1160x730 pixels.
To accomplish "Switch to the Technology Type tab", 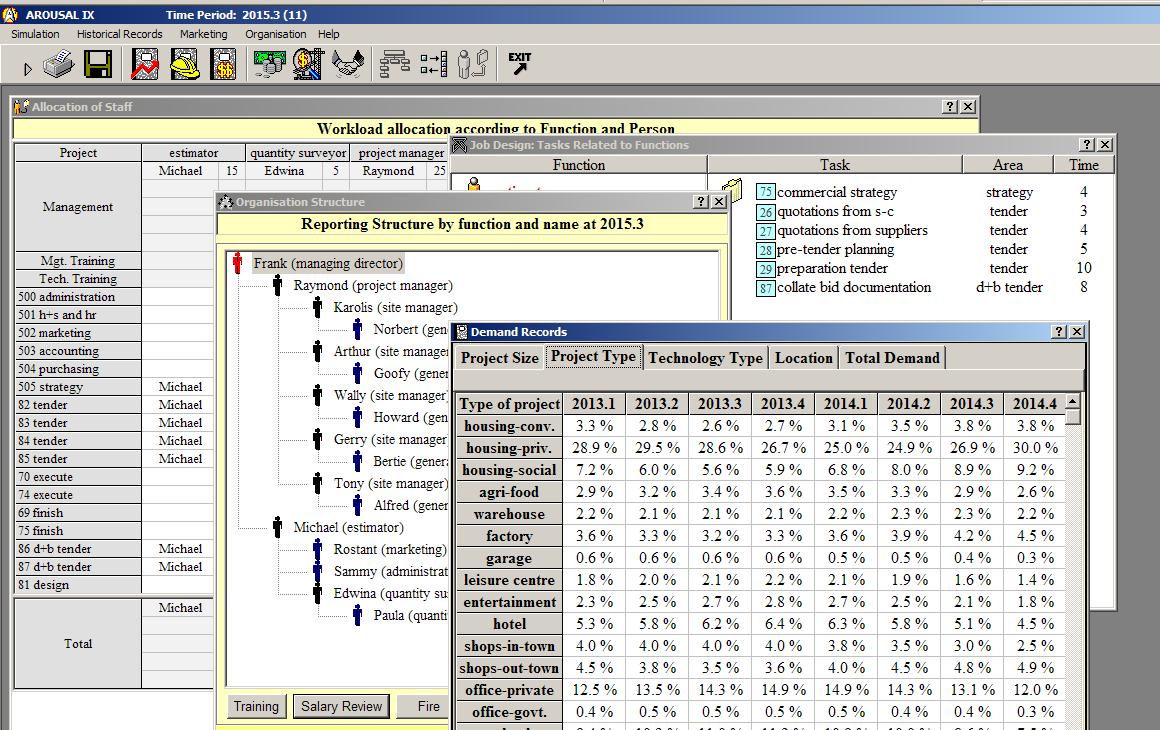I will [705, 358].
